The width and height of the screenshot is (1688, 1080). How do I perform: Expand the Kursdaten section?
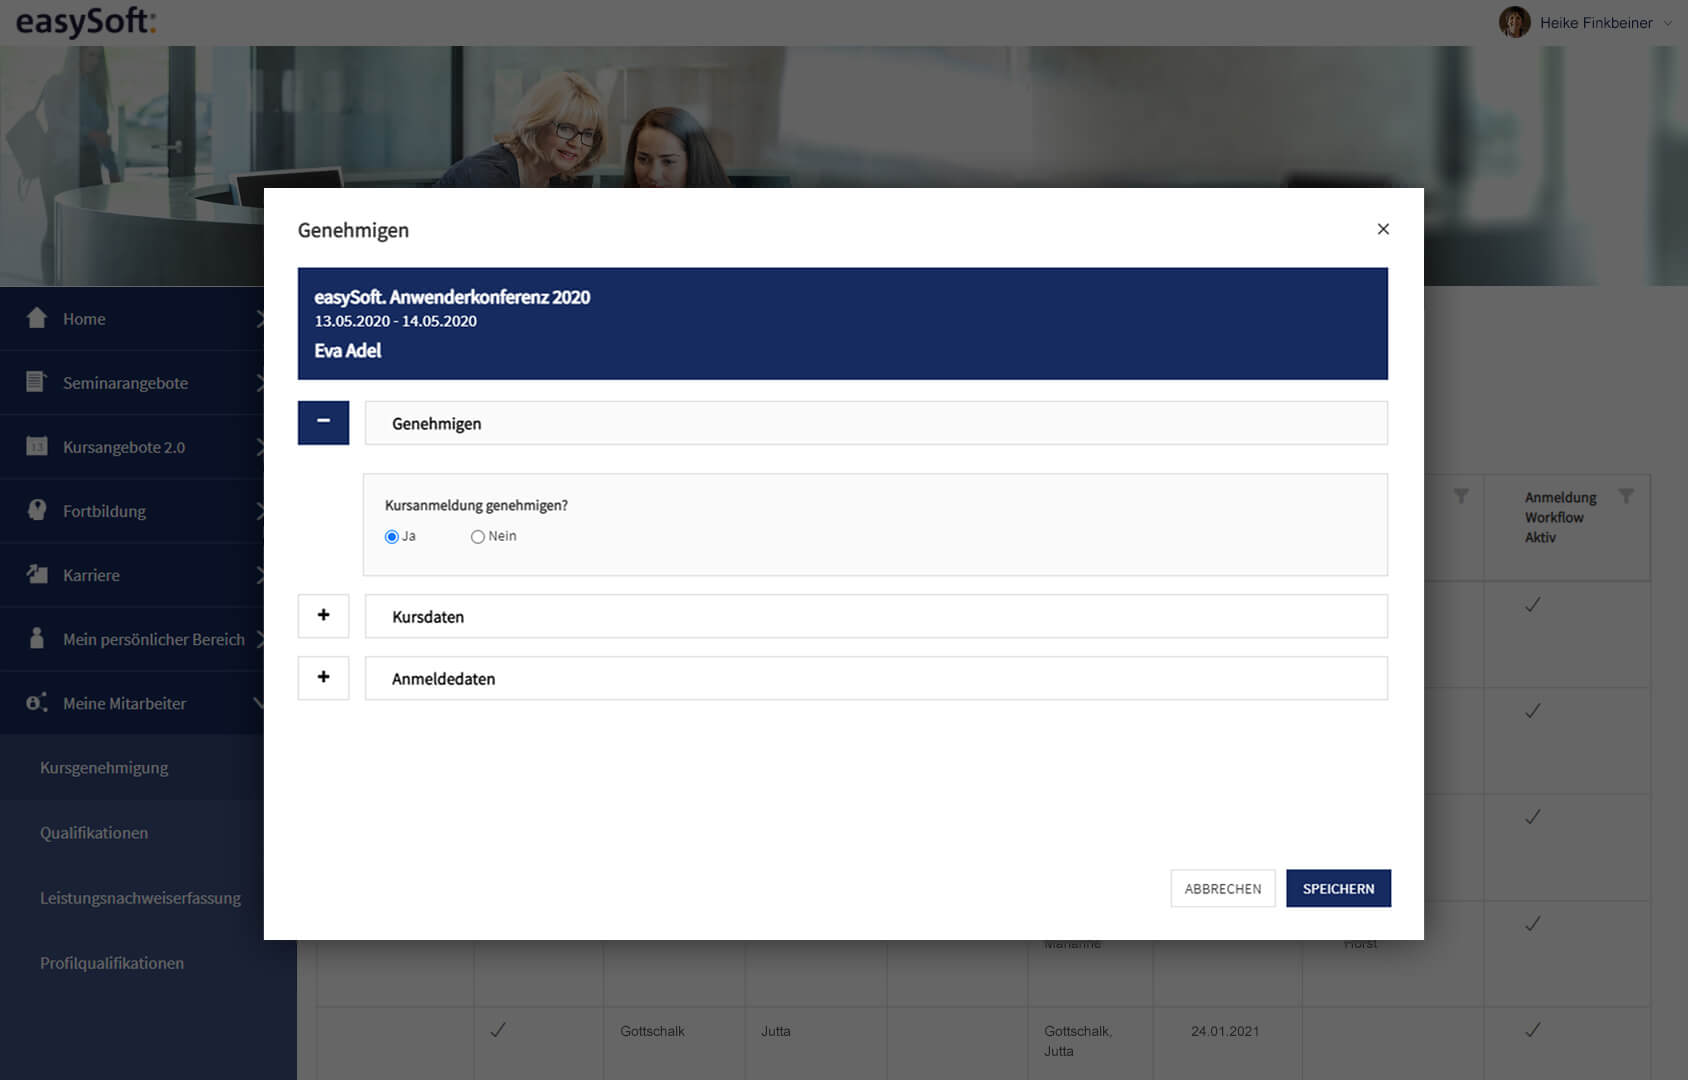[323, 616]
